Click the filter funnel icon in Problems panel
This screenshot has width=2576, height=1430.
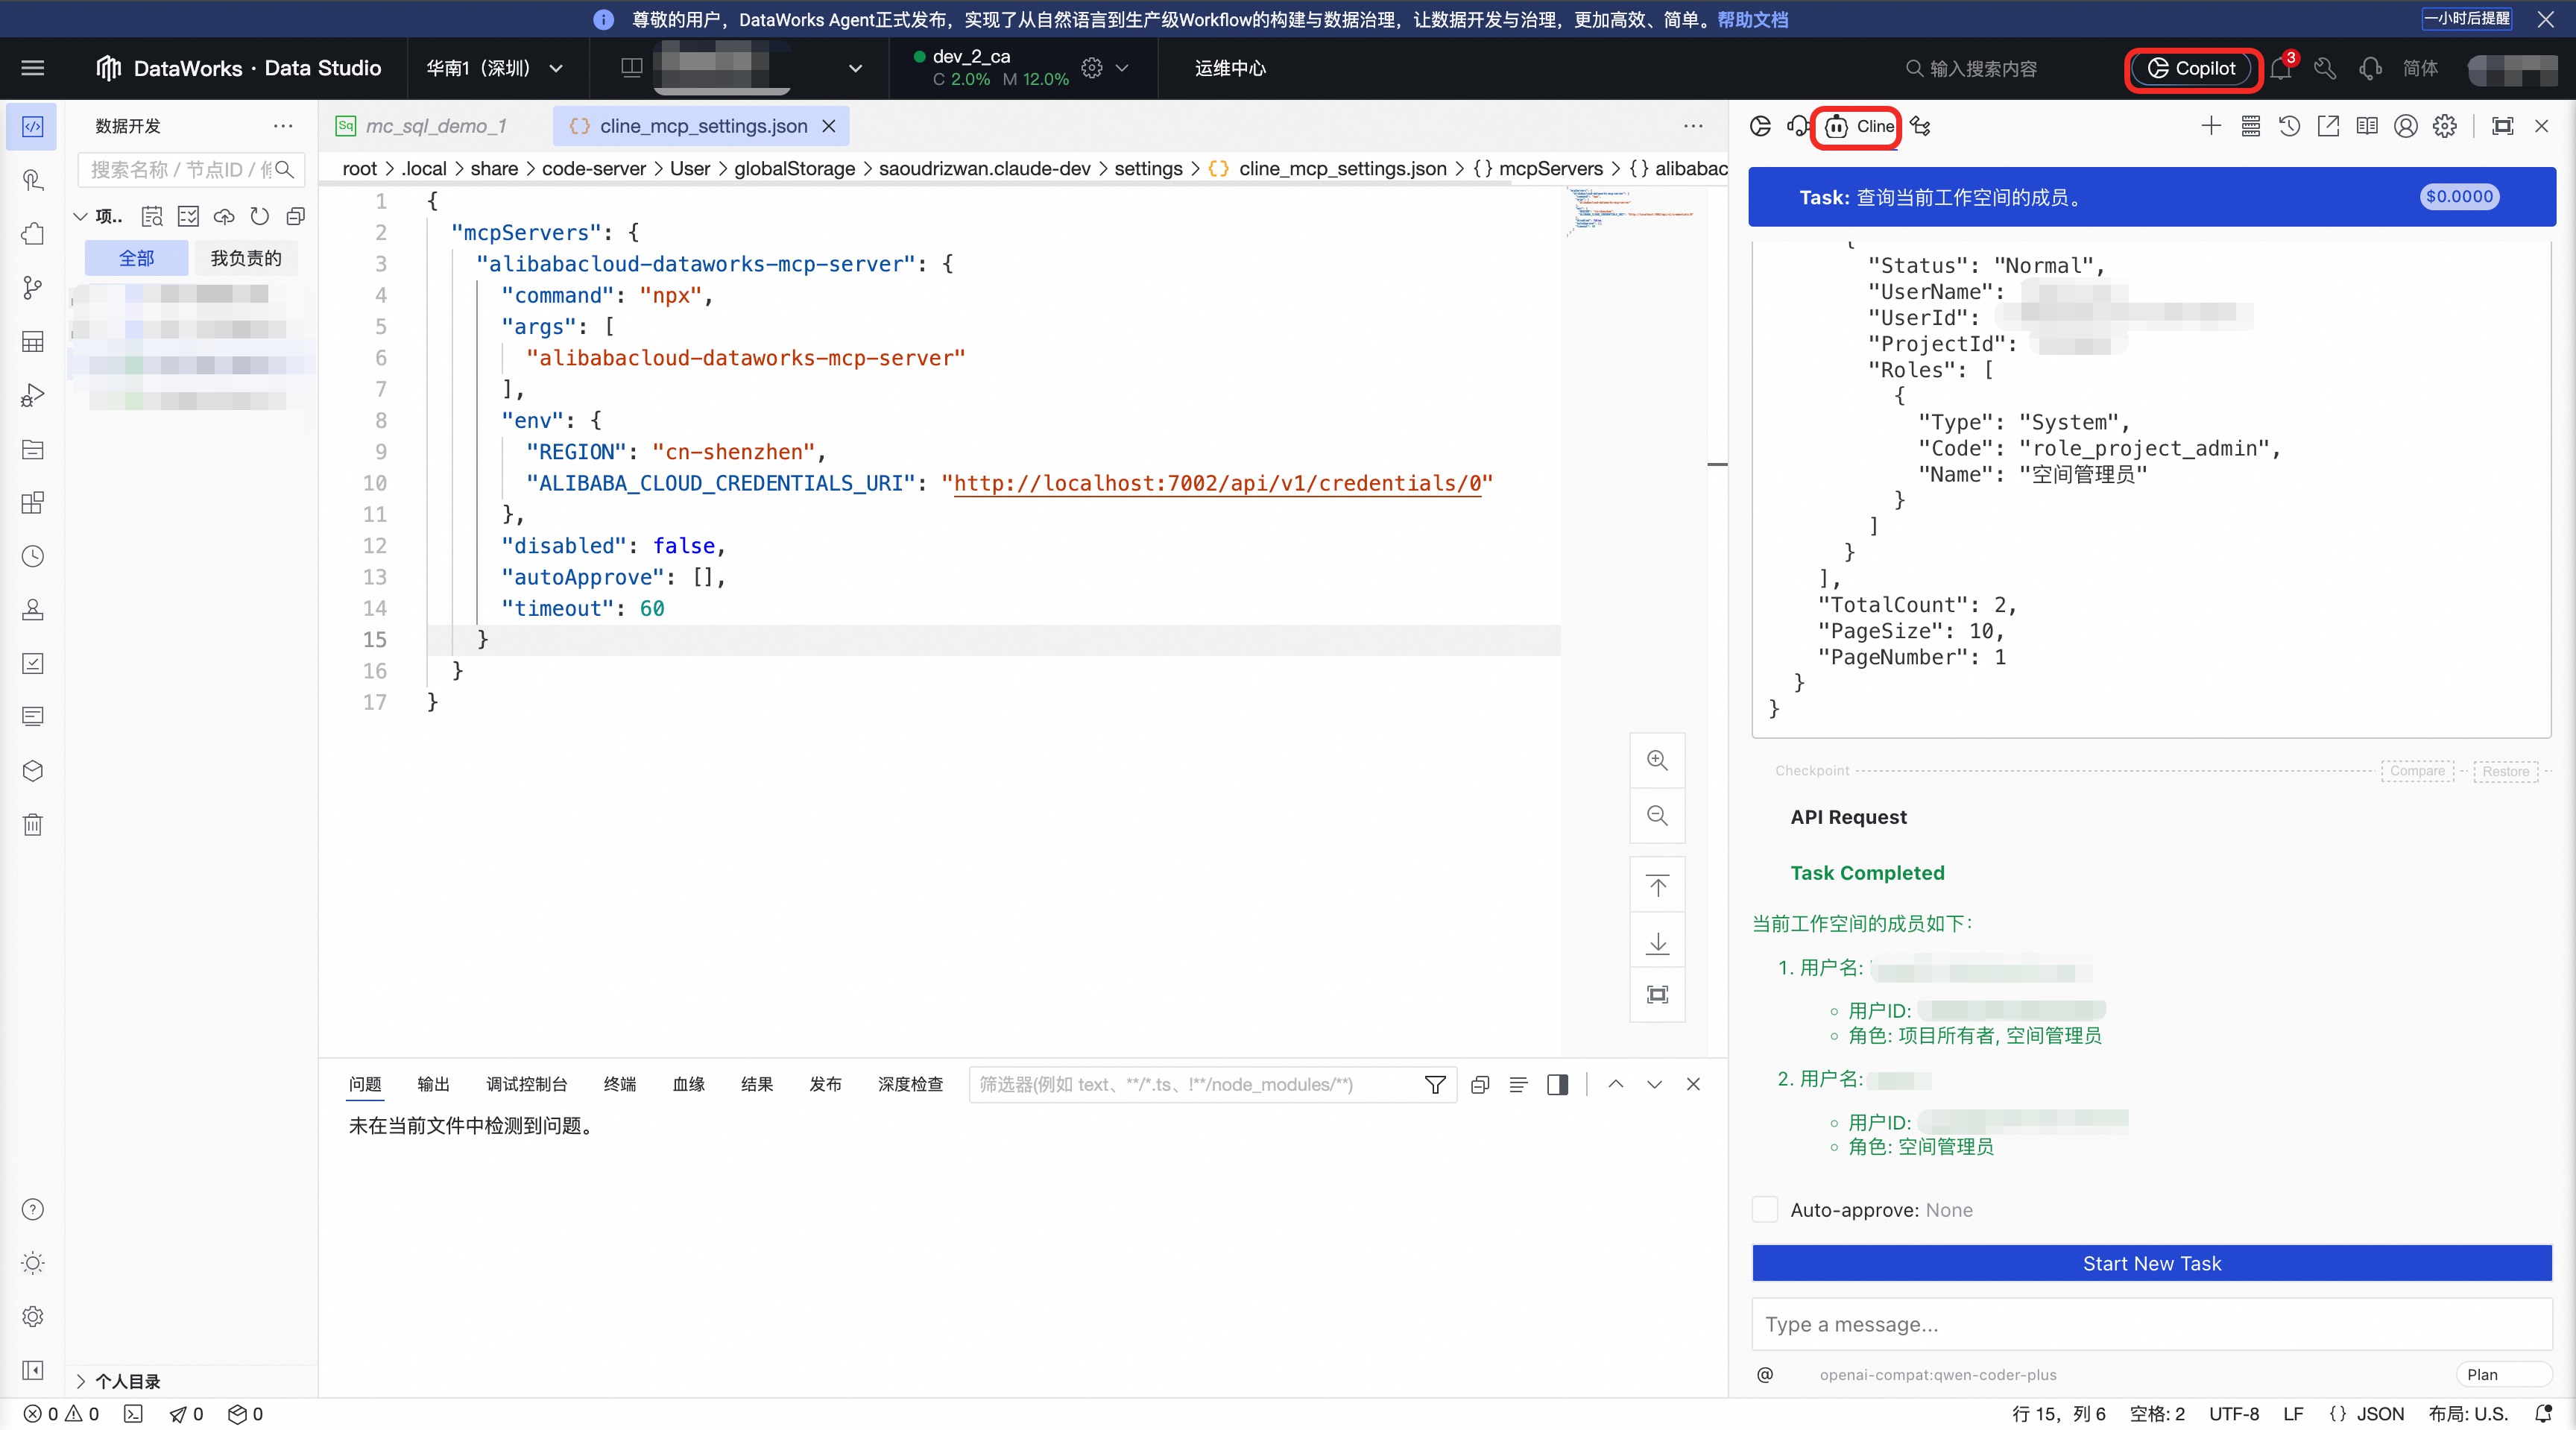1434,1084
